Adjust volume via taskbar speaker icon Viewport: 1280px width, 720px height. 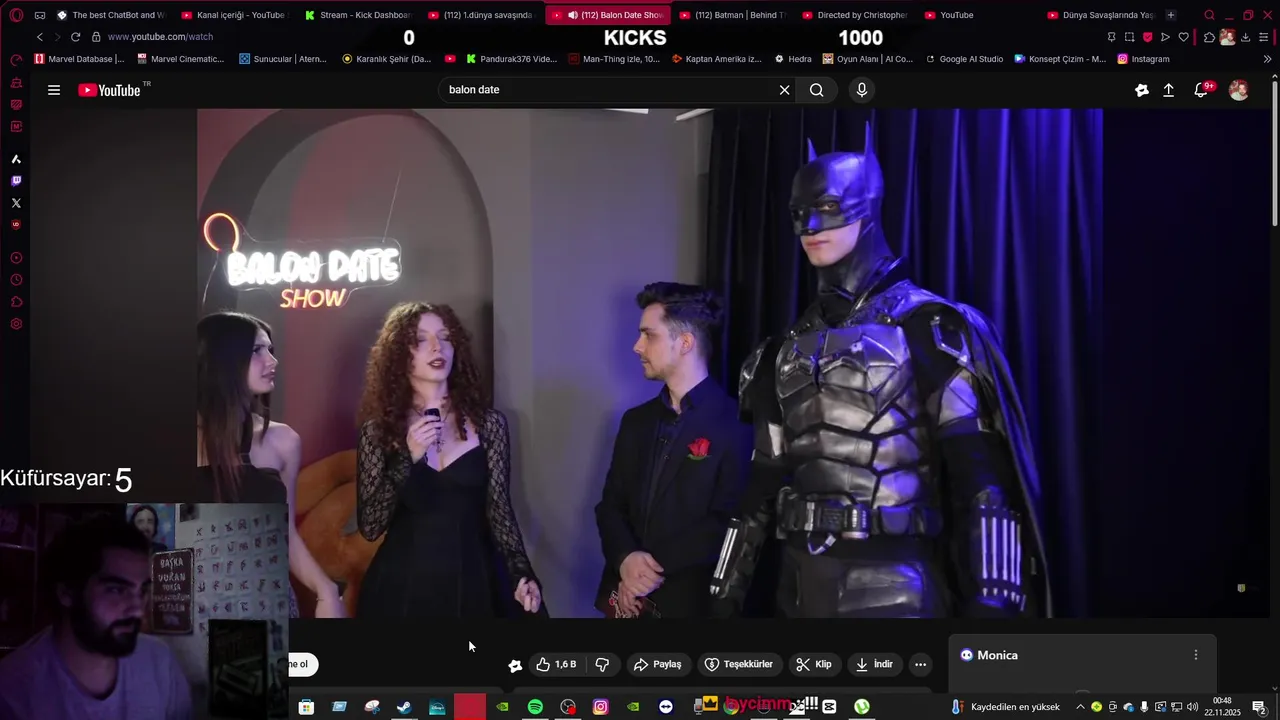click(1192, 707)
